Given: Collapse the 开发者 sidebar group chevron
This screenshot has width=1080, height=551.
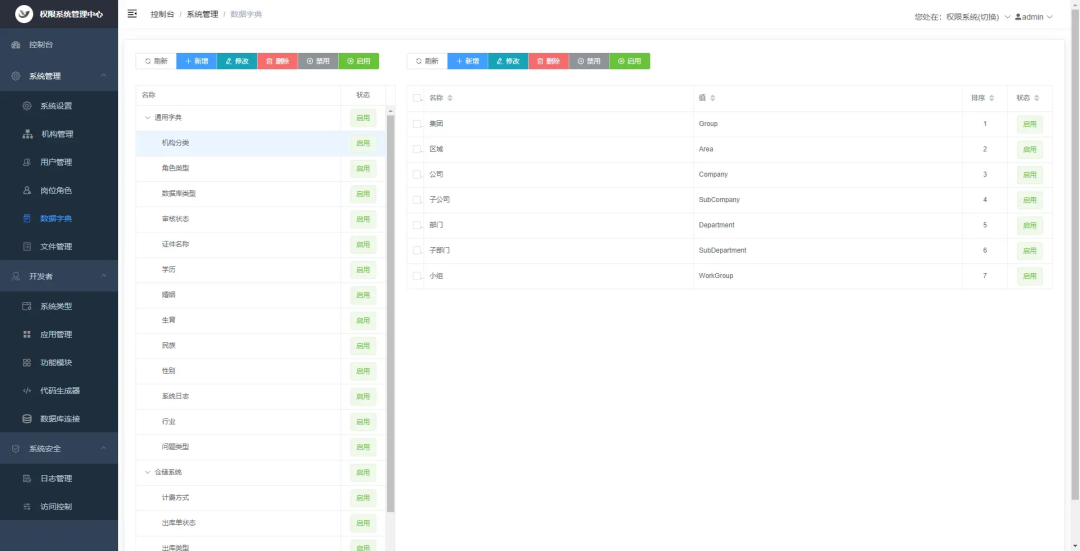Looking at the screenshot, I should point(103,276).
